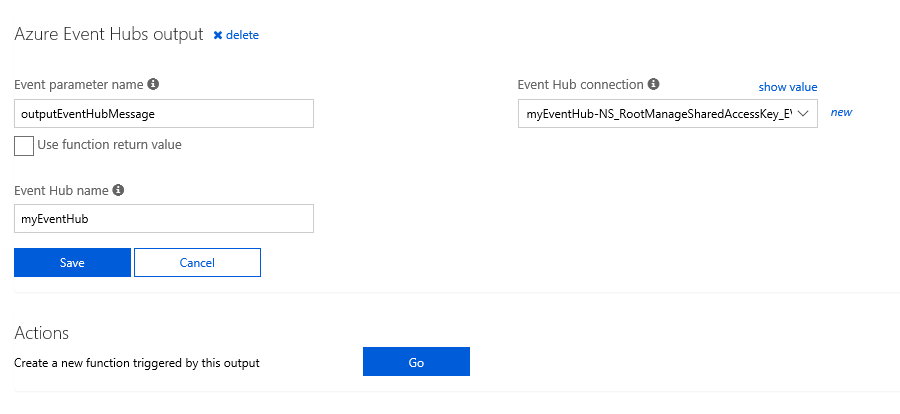Click the info icon beside Event Hub connection
The height and width of the screenshot is (414, 900).
653,85
